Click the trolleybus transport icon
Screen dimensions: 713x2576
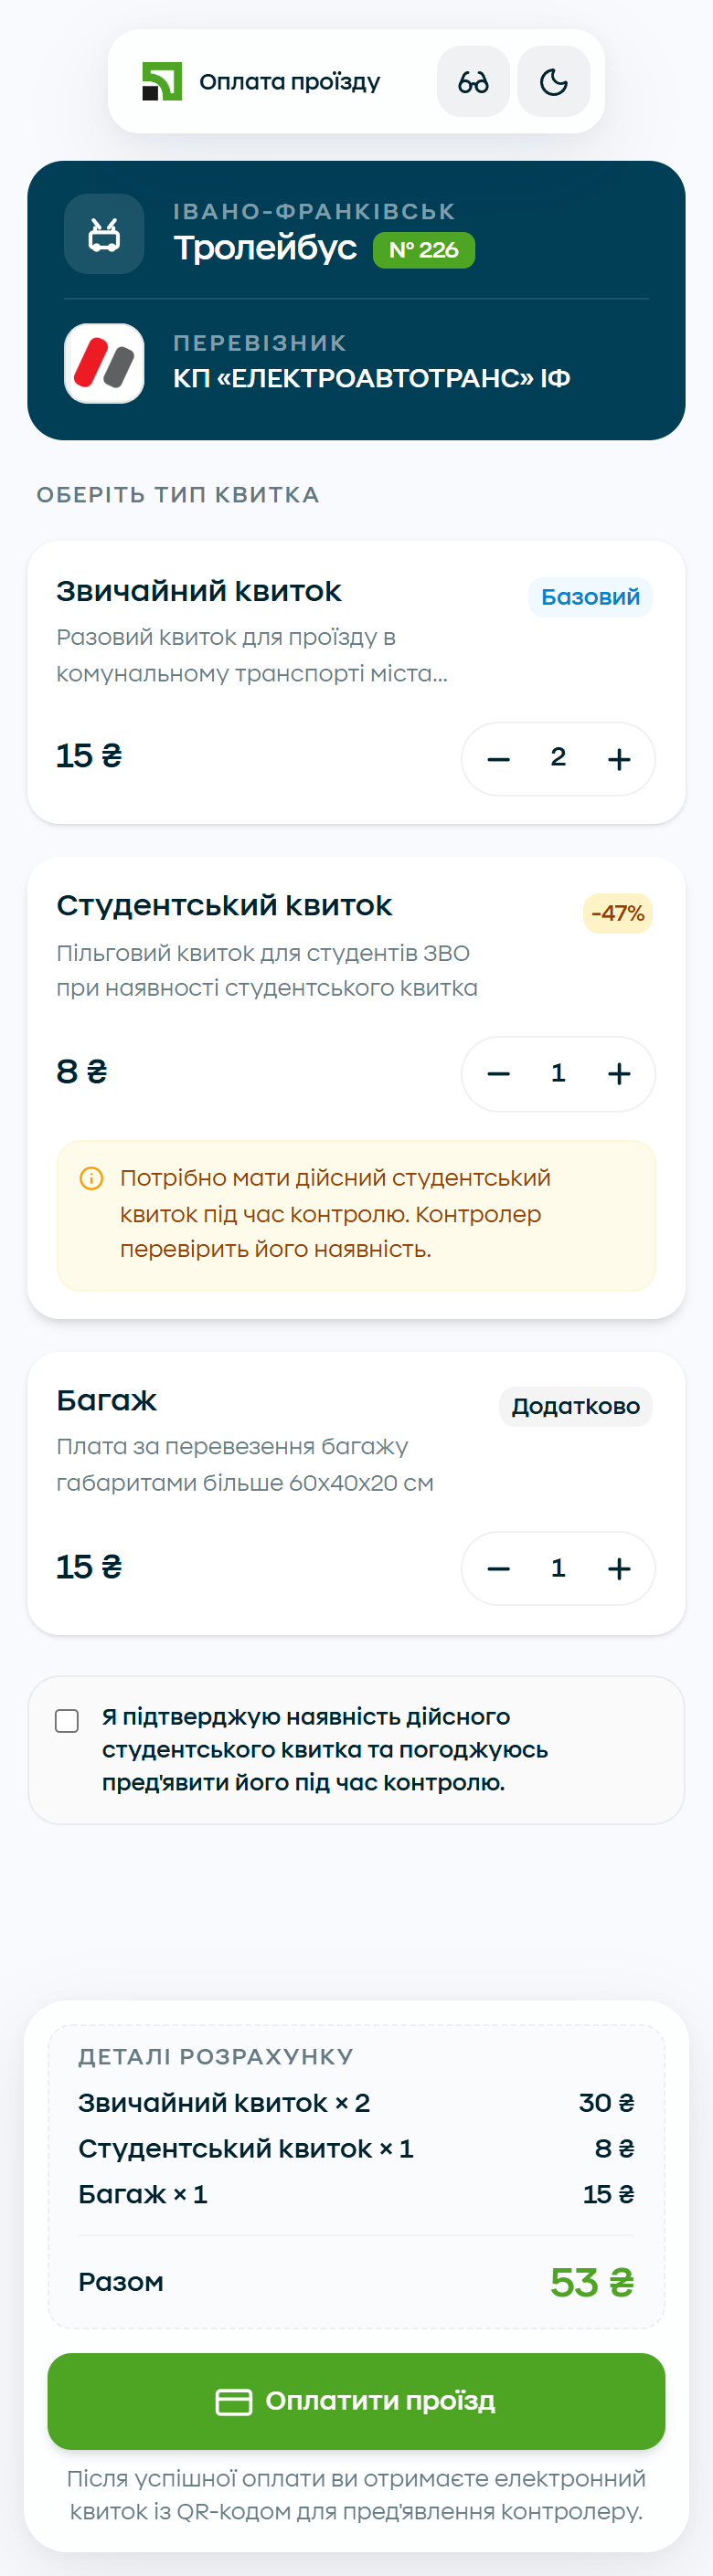click(x=104, y=234)
